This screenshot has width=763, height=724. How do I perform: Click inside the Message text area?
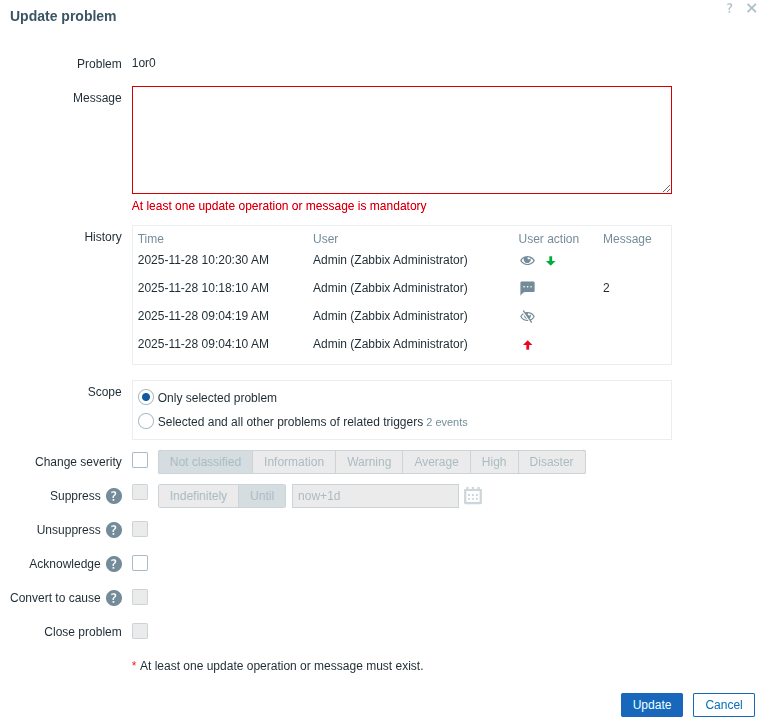click(401, 140)
